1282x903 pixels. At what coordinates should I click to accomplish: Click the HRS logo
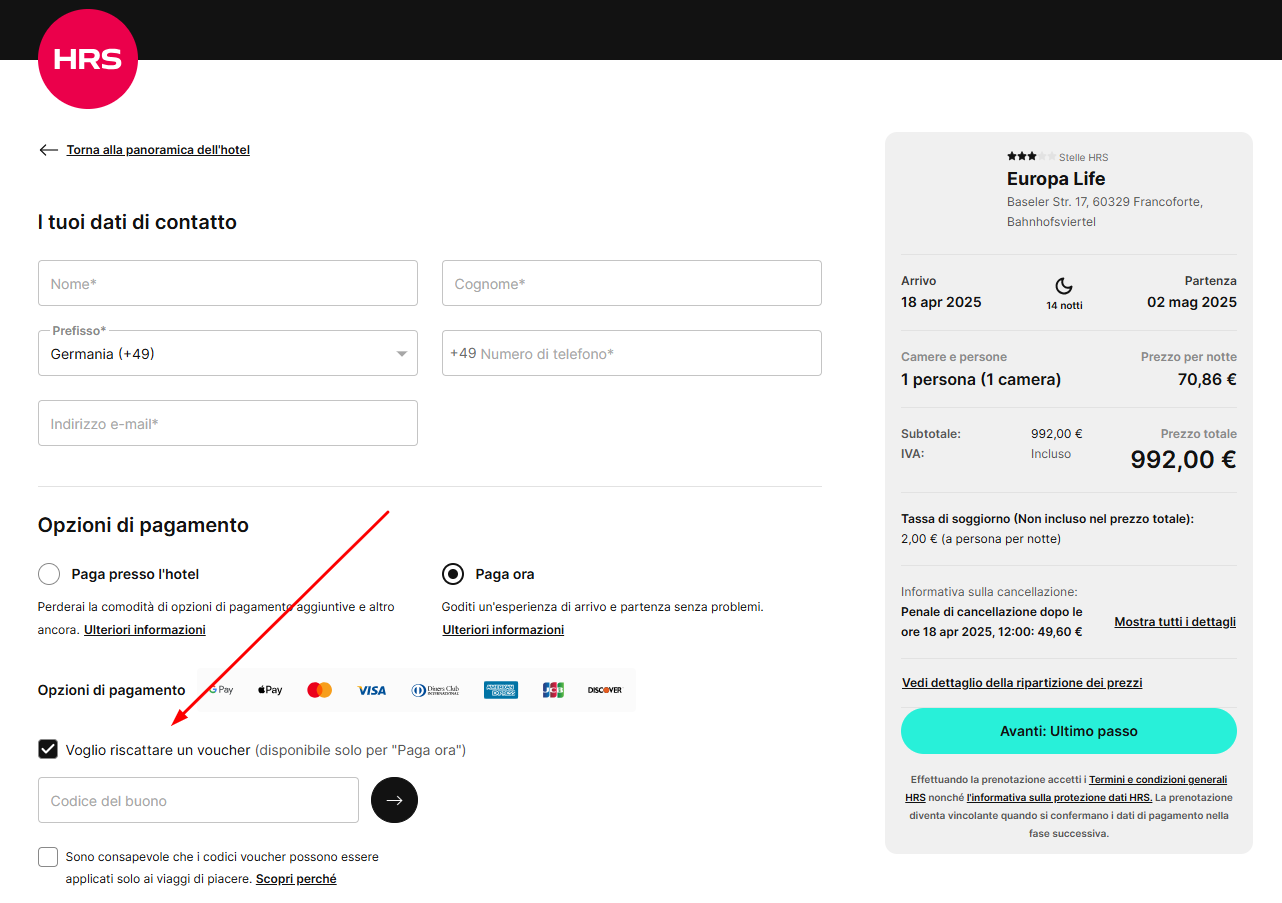pyautogui.click(x=88, y=59)
